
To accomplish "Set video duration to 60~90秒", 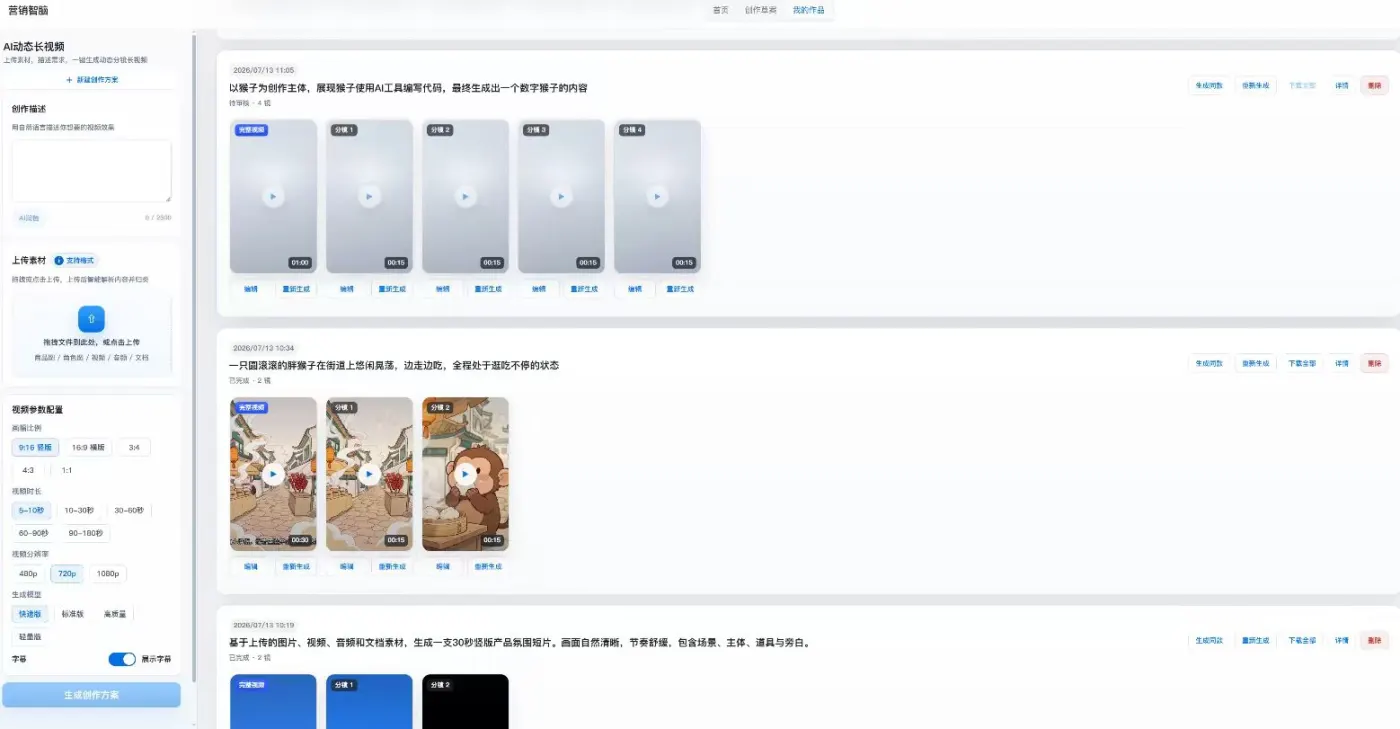I will tap(34, 533).
